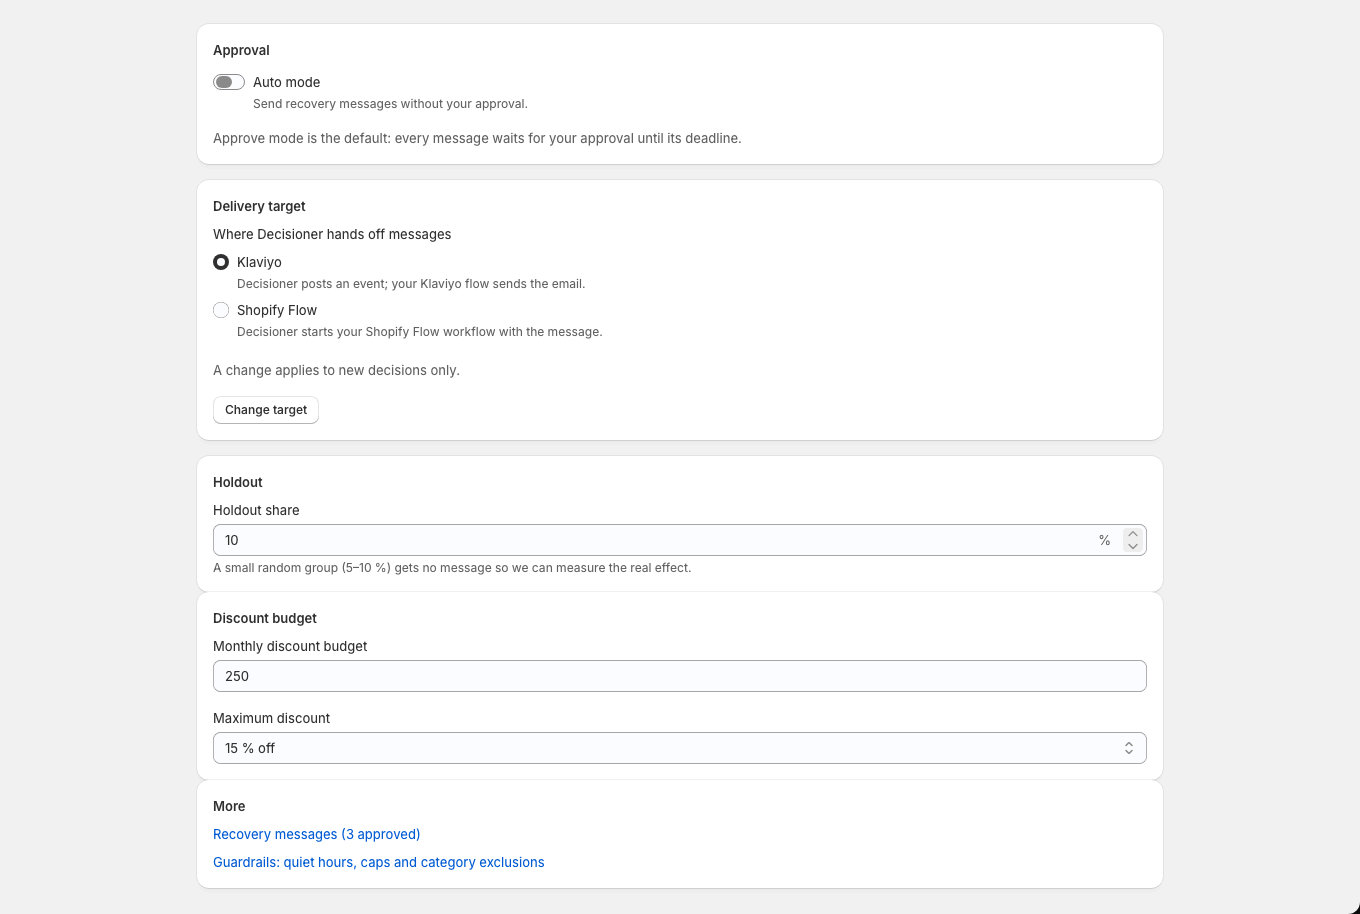1360x914 pixels.
Task: Open Recovery messages (3 approved) link
Action: pyautogui.click(x=317, y=834)
